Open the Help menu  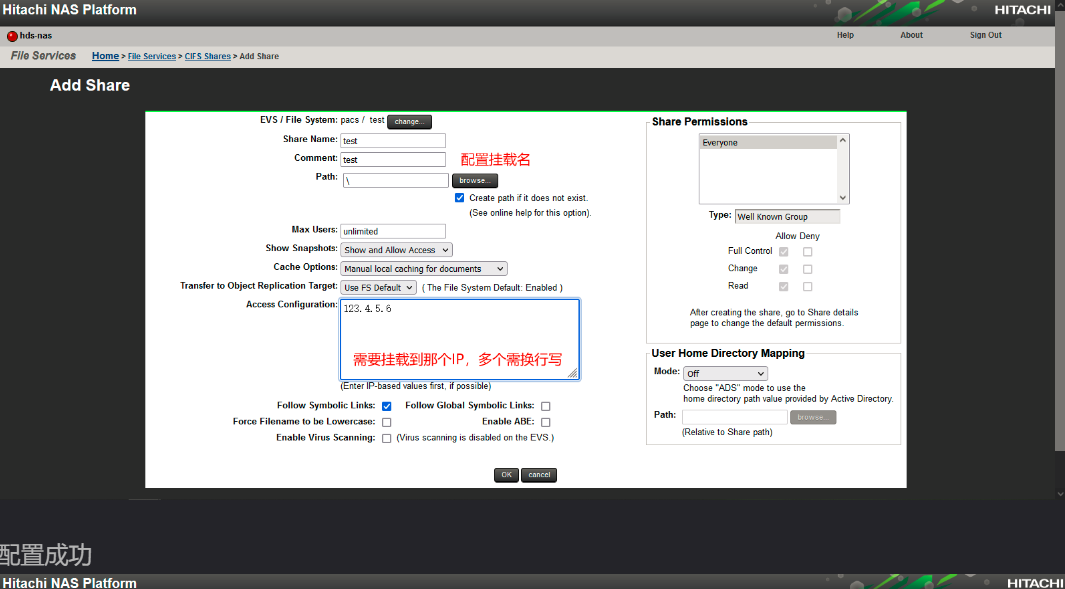tap(845, 35)
